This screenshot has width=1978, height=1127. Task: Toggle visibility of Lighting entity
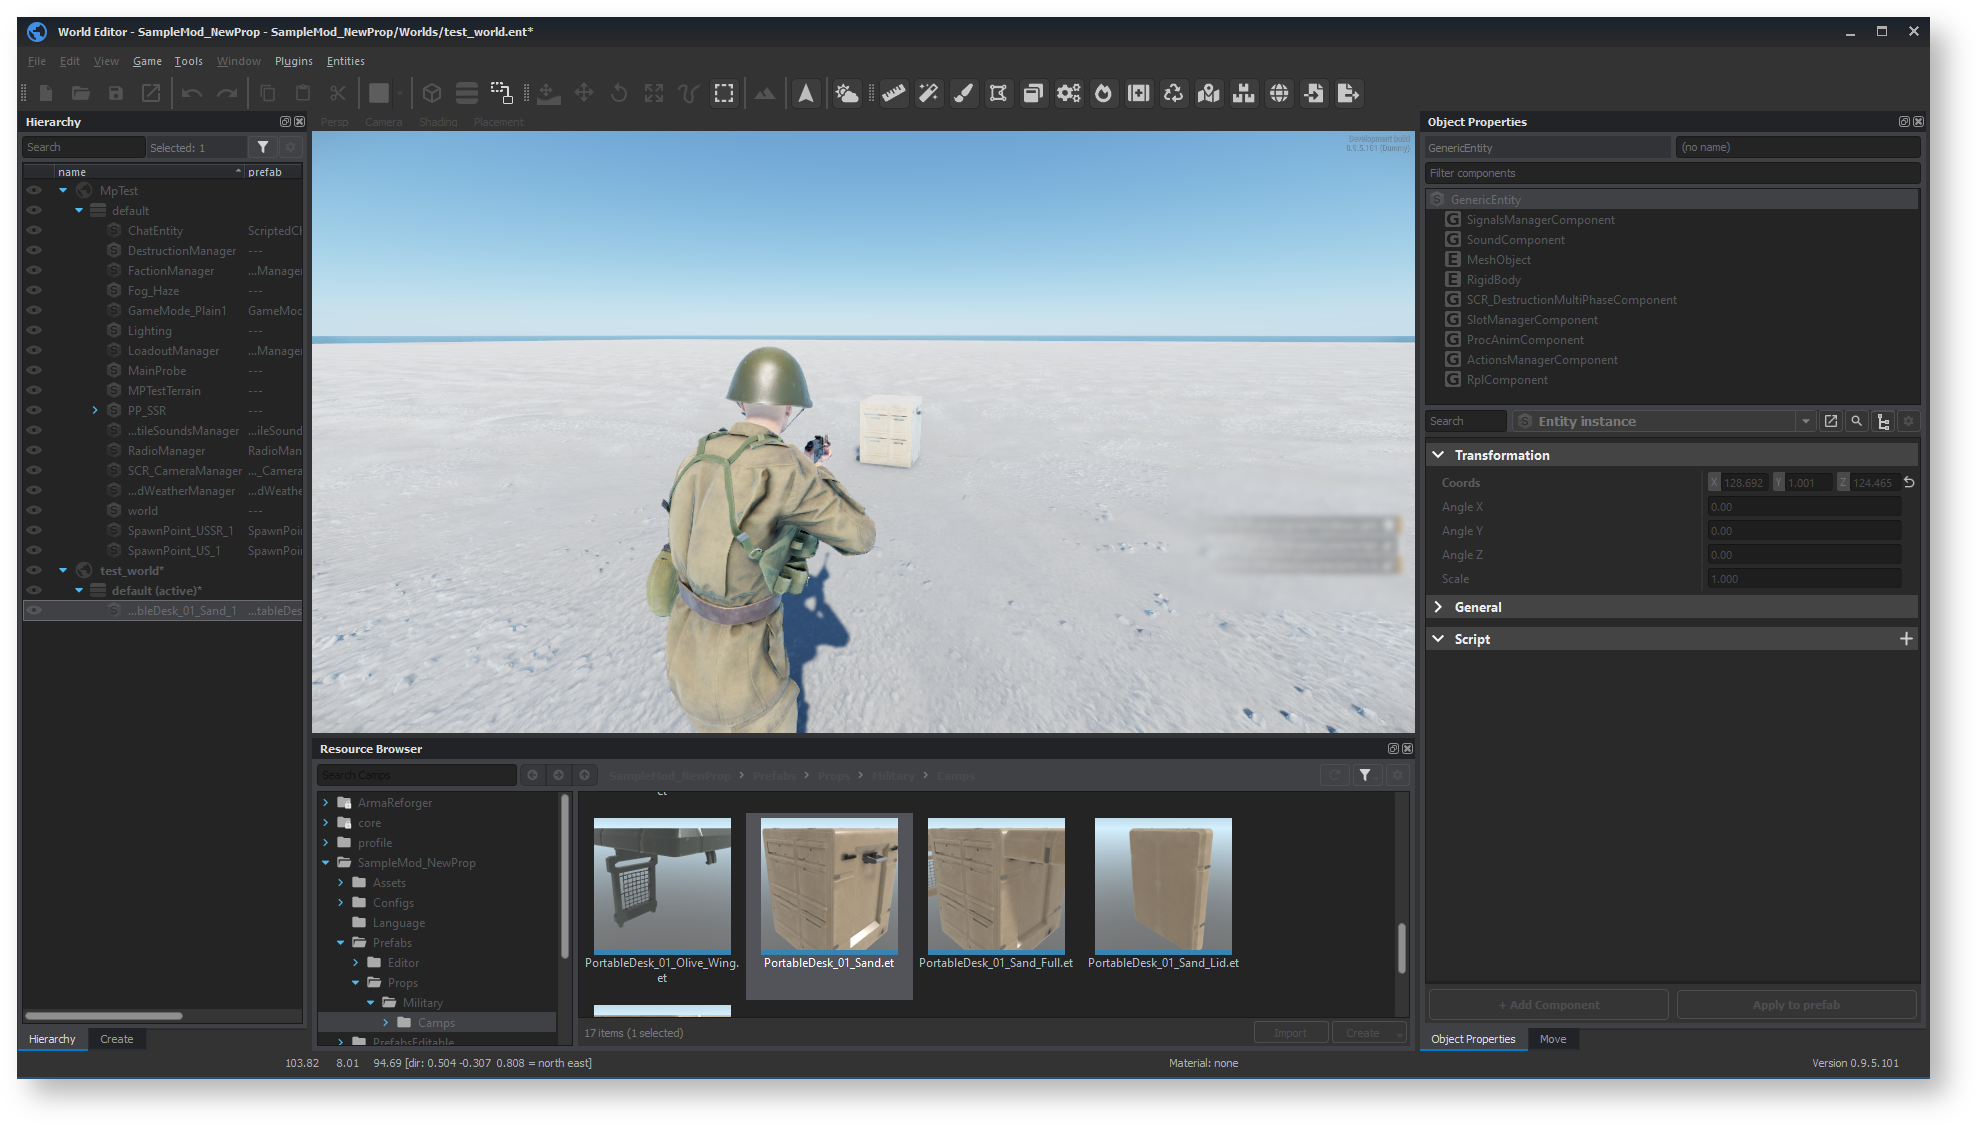[x=34, y=330]
